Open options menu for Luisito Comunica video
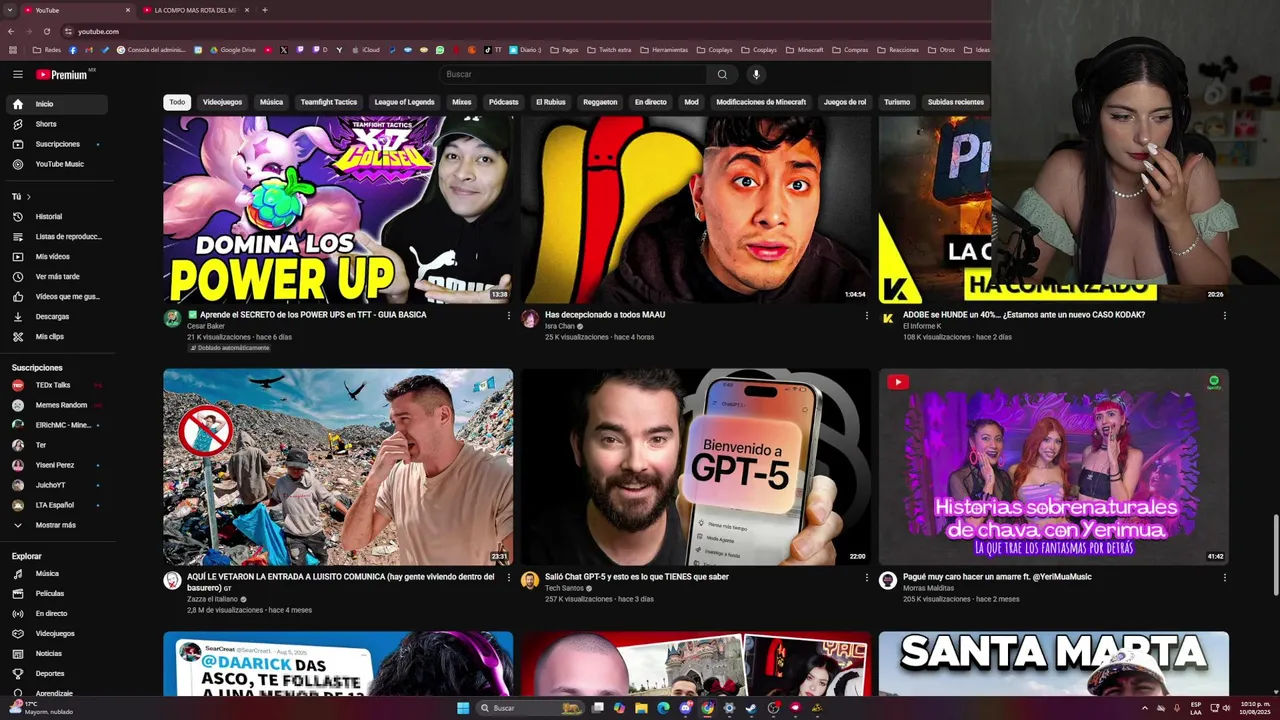 click(x=508, y=578)
